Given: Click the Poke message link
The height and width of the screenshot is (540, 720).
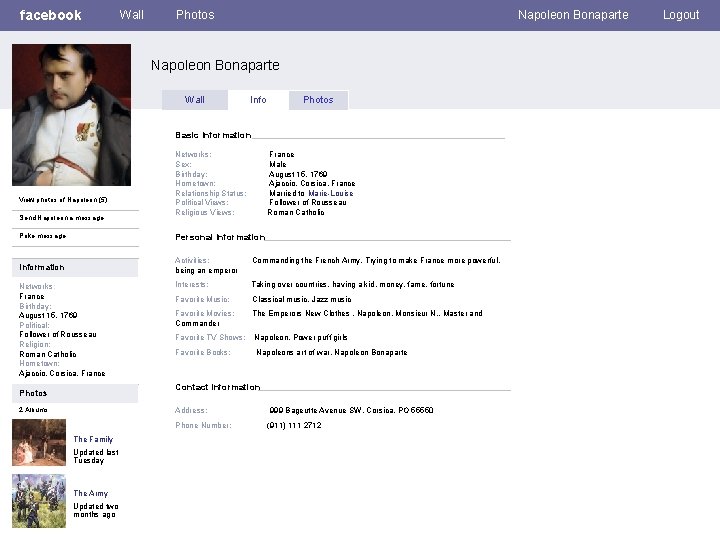Looking at the screenshot, I should [x=43, y=236].
